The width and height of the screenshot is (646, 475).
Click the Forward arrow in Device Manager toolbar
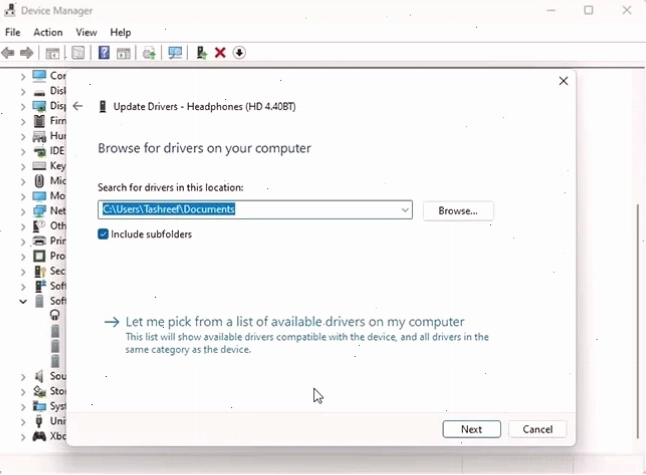point(27,53)
